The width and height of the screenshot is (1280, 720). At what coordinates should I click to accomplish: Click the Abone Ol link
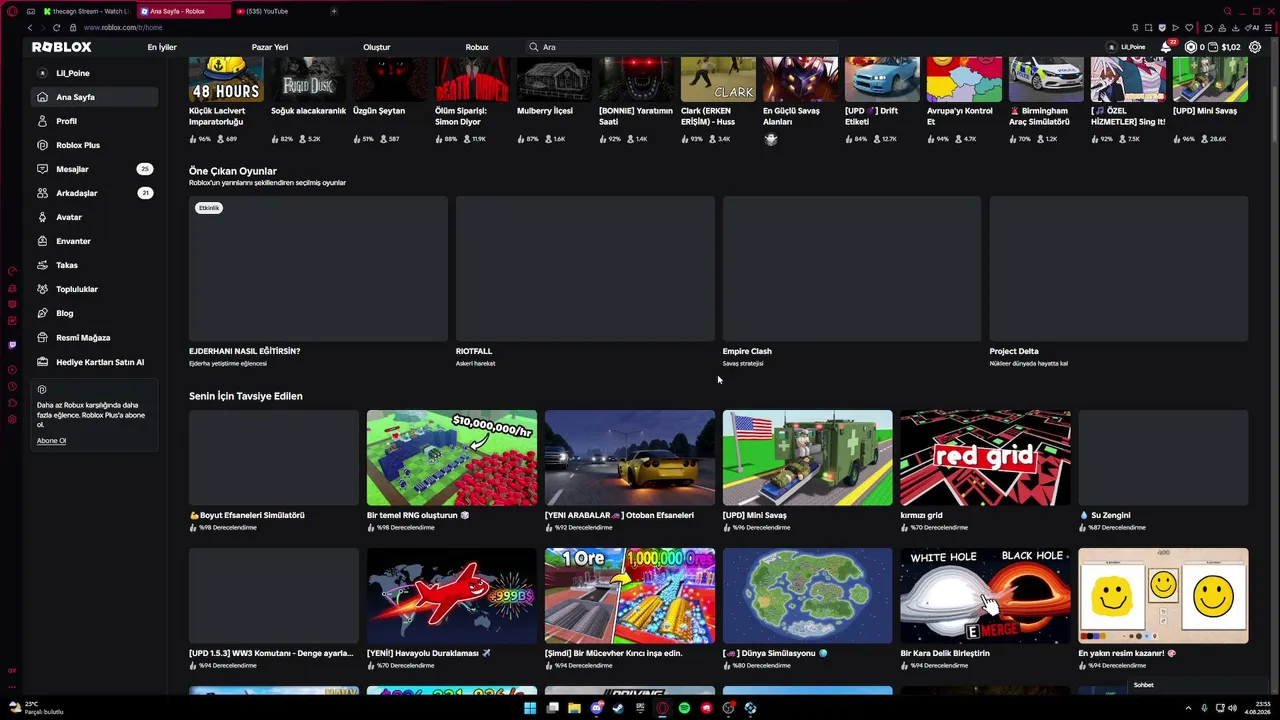(x=51, y=441)
